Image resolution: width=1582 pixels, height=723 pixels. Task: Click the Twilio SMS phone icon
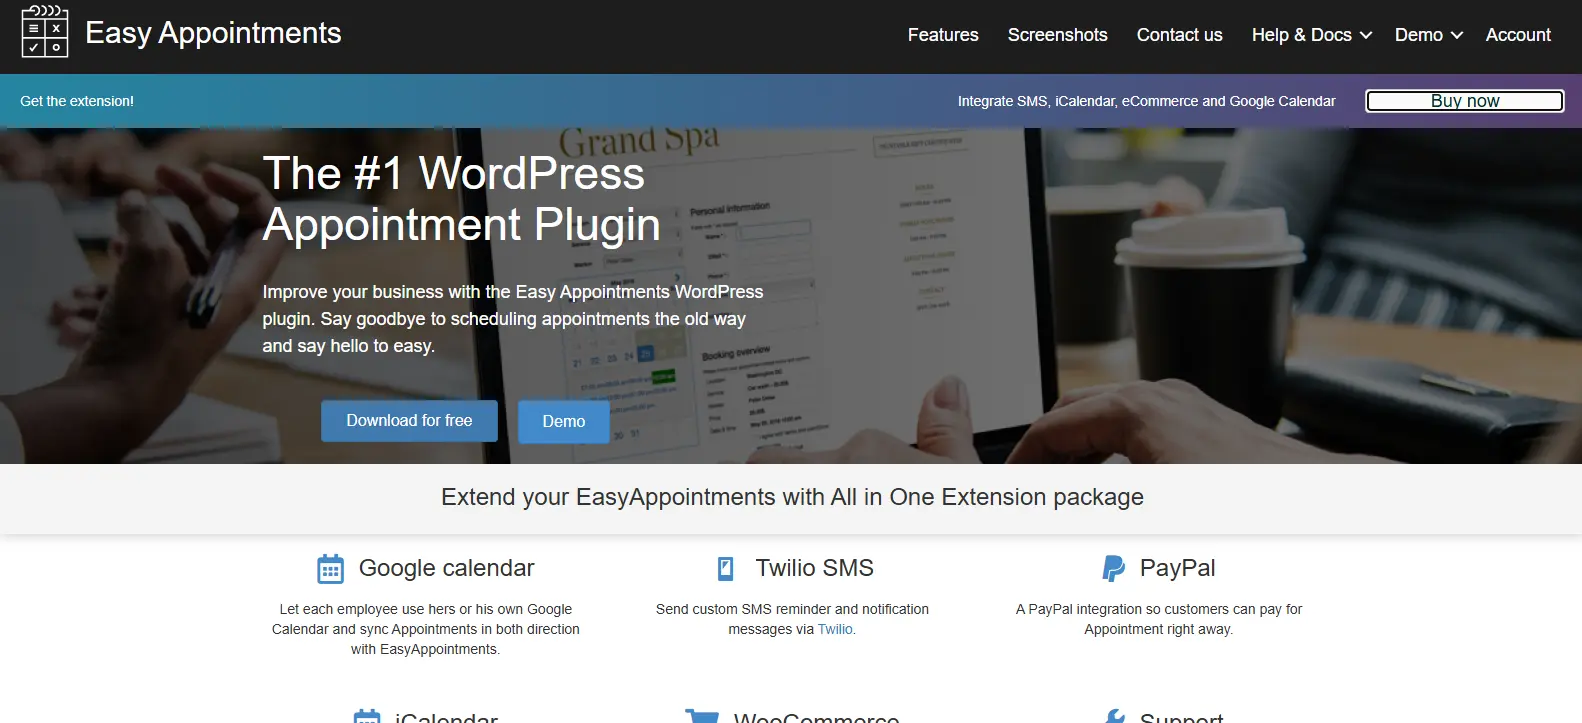pyautogui.click(x=726, y=568)
